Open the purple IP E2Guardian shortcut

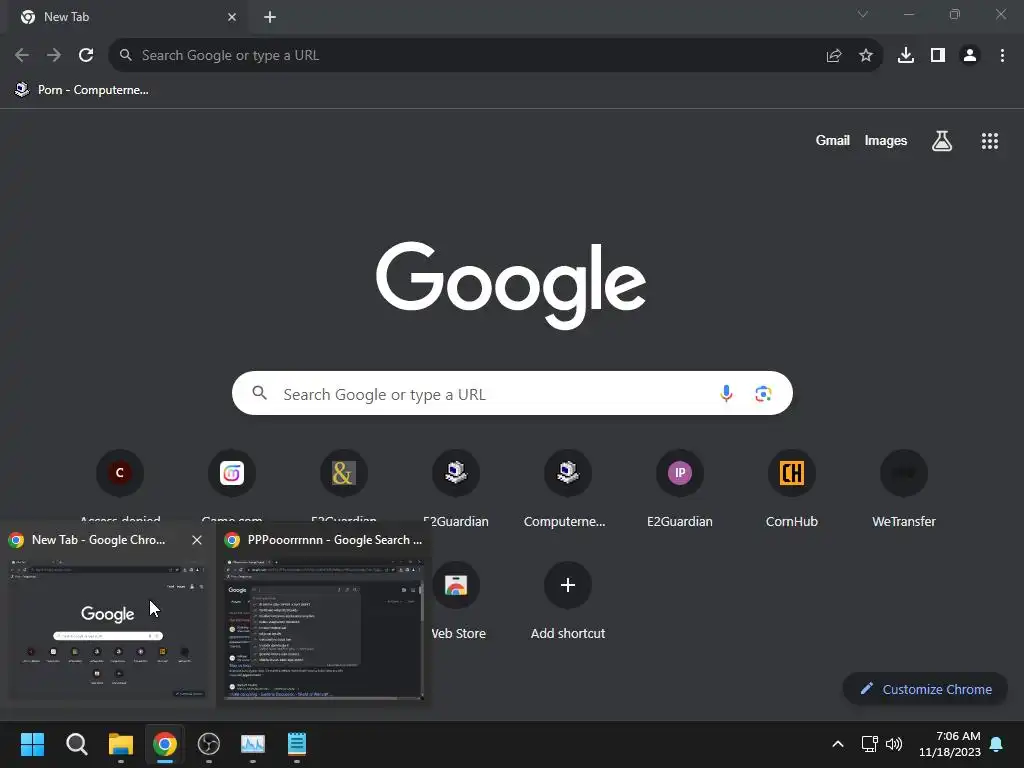click(680, 488)
